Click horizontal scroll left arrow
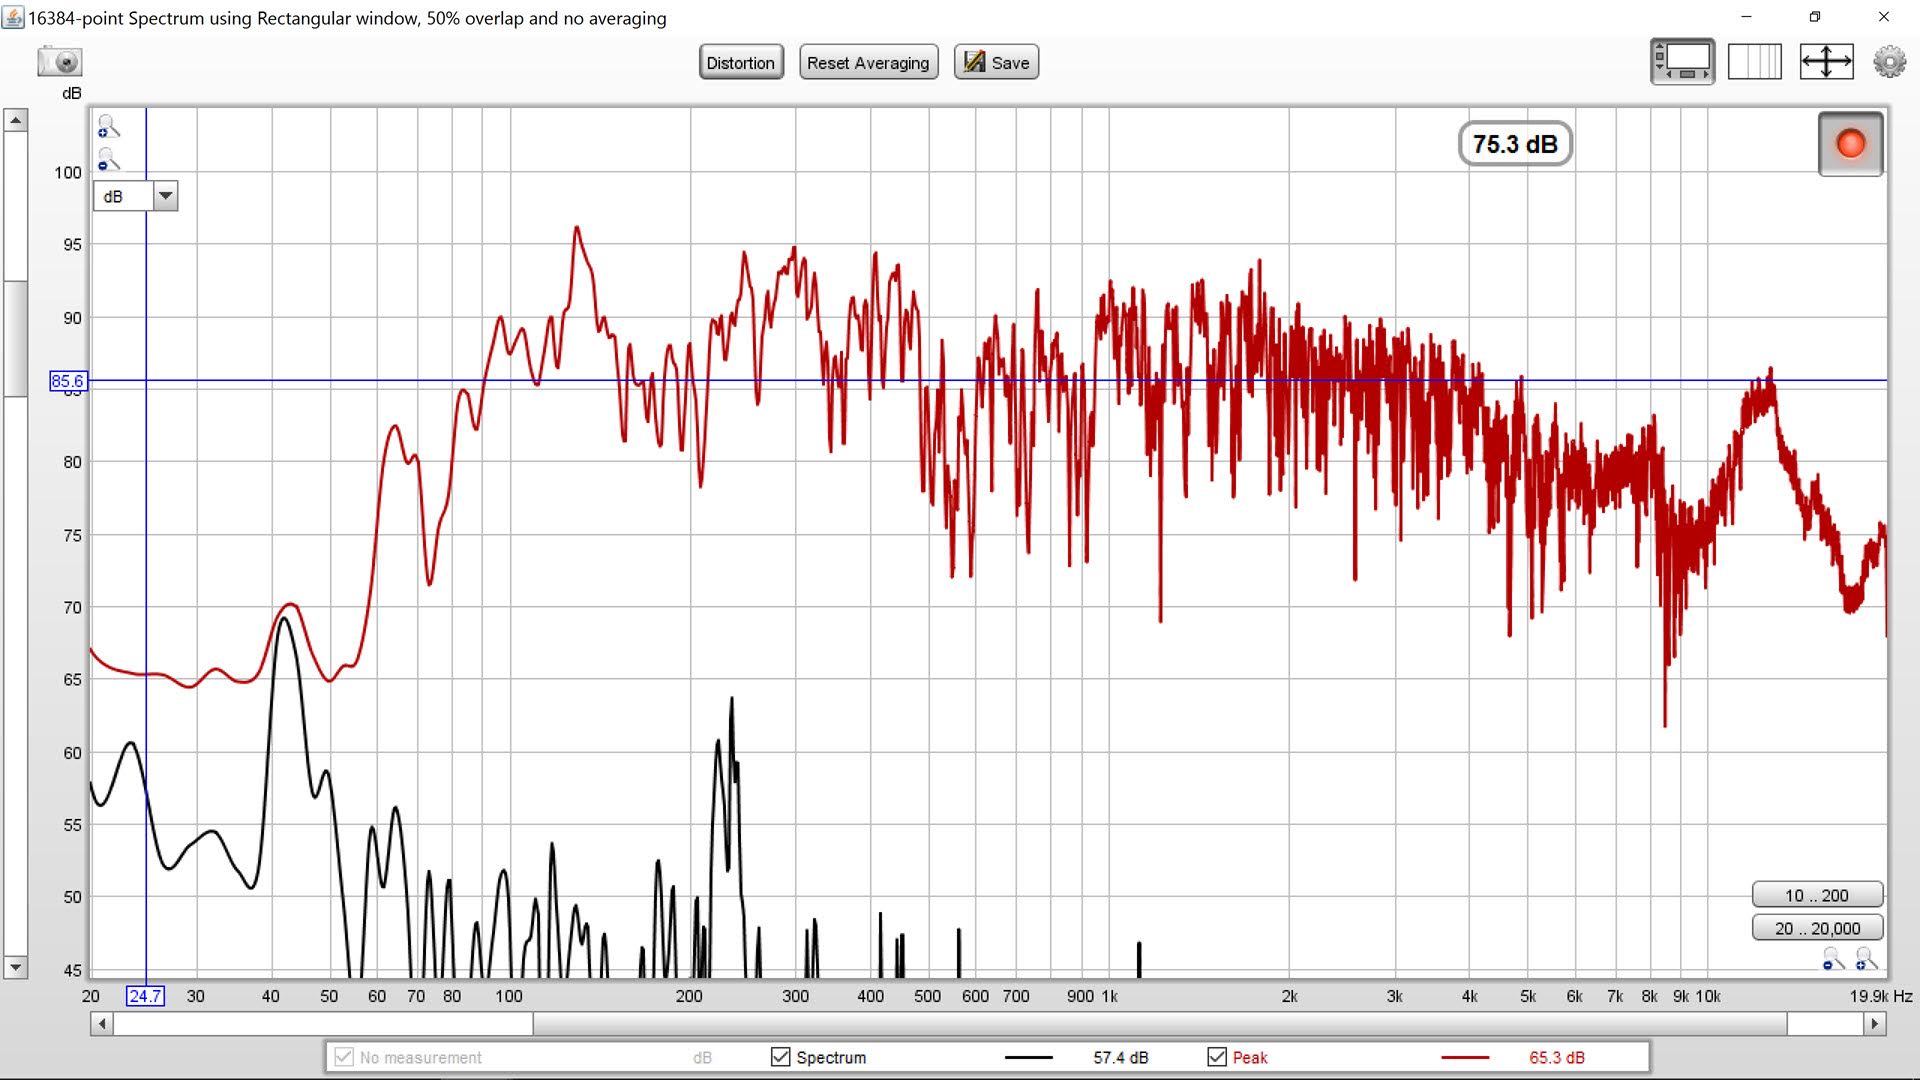The image size is (1920, 1080). coord(101,1023)
